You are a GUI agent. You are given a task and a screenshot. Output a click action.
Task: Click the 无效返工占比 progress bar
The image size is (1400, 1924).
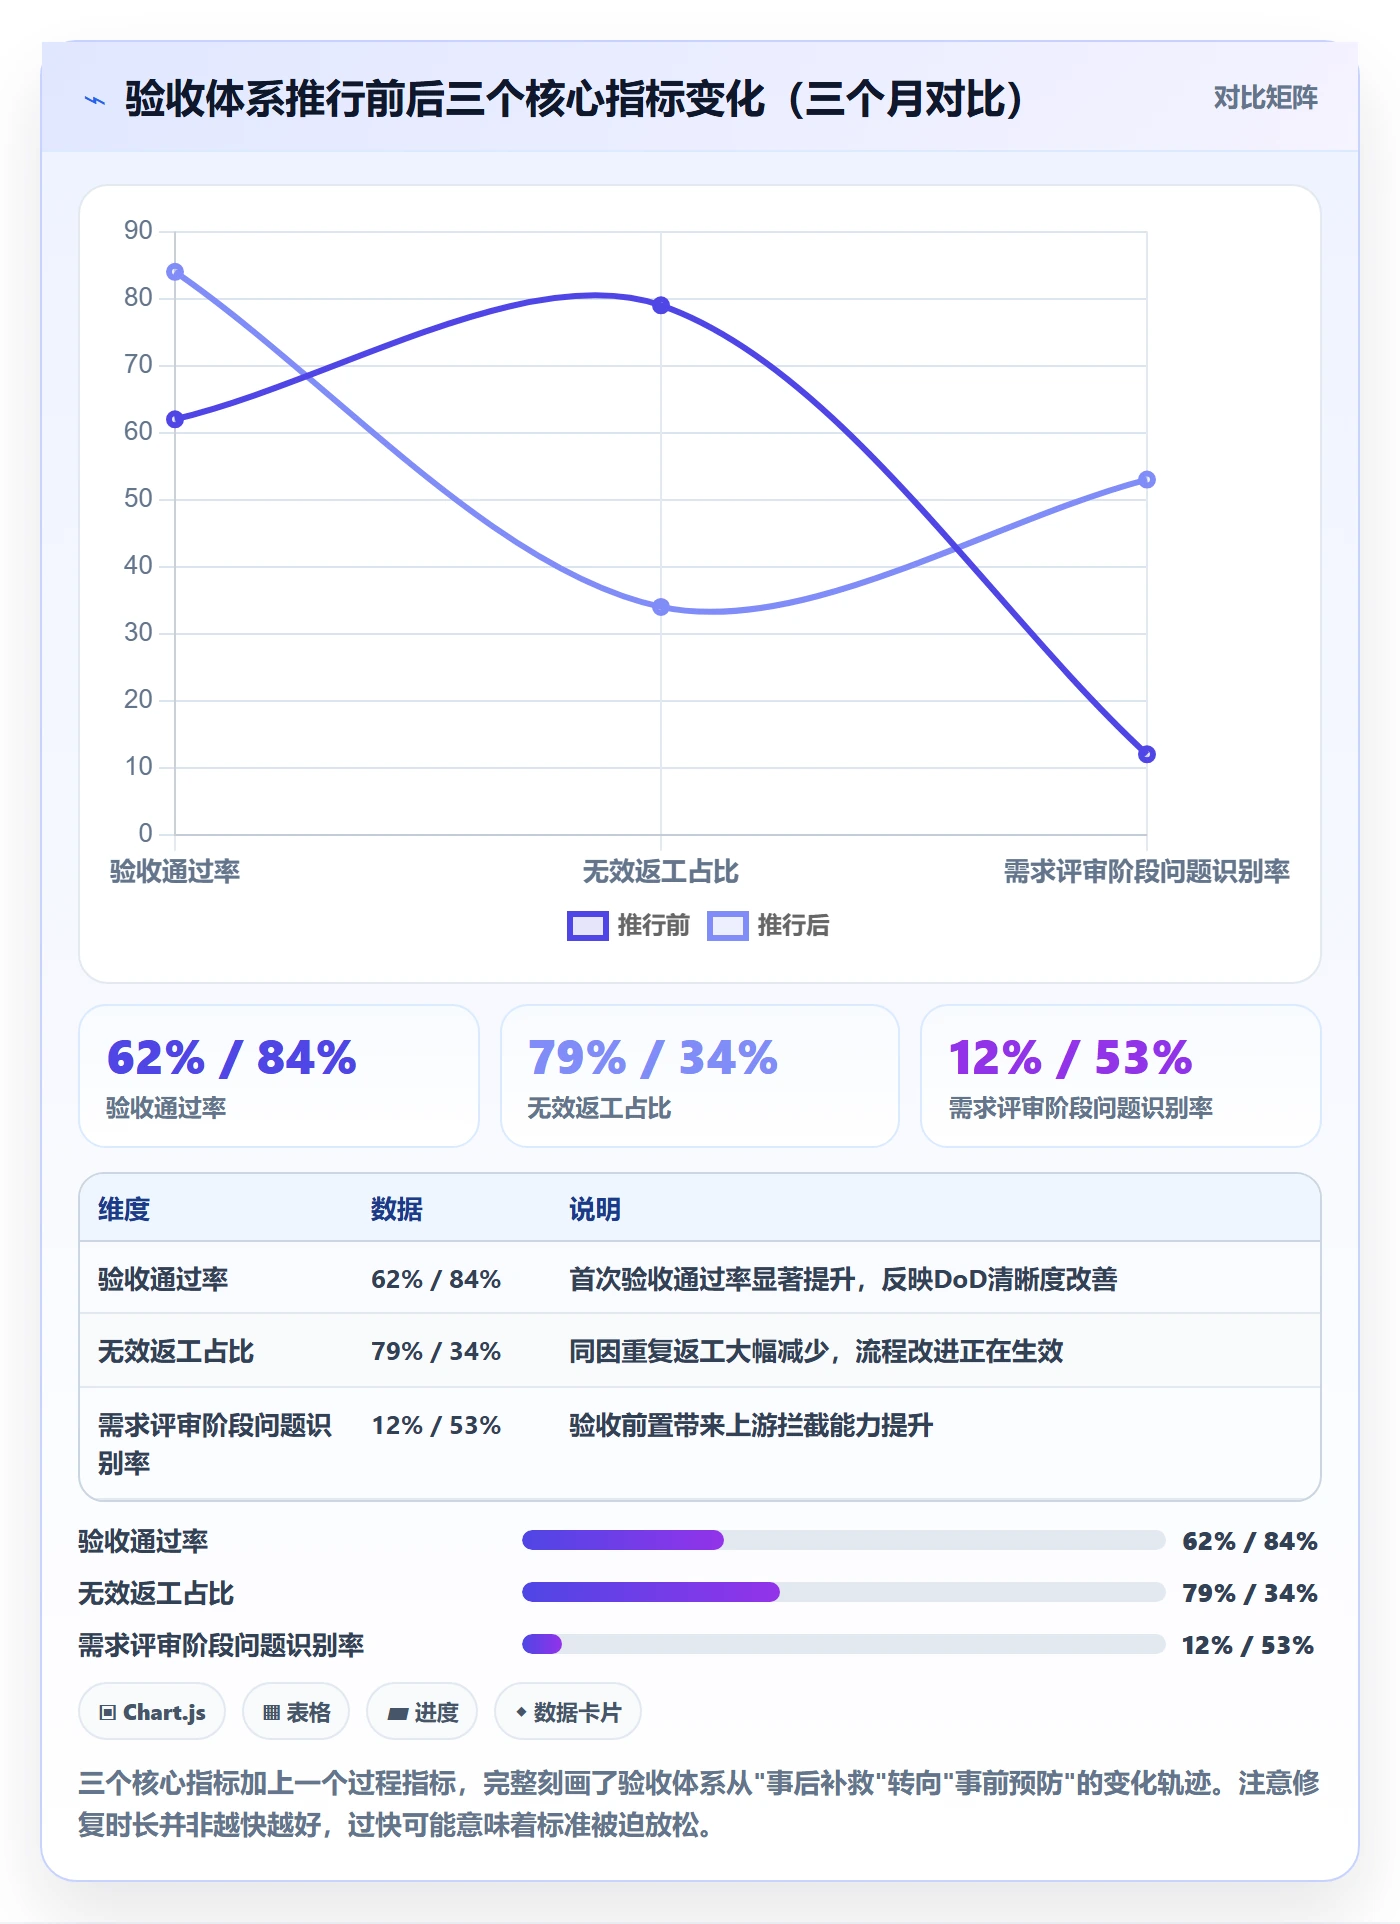[x=844, y=1592]
